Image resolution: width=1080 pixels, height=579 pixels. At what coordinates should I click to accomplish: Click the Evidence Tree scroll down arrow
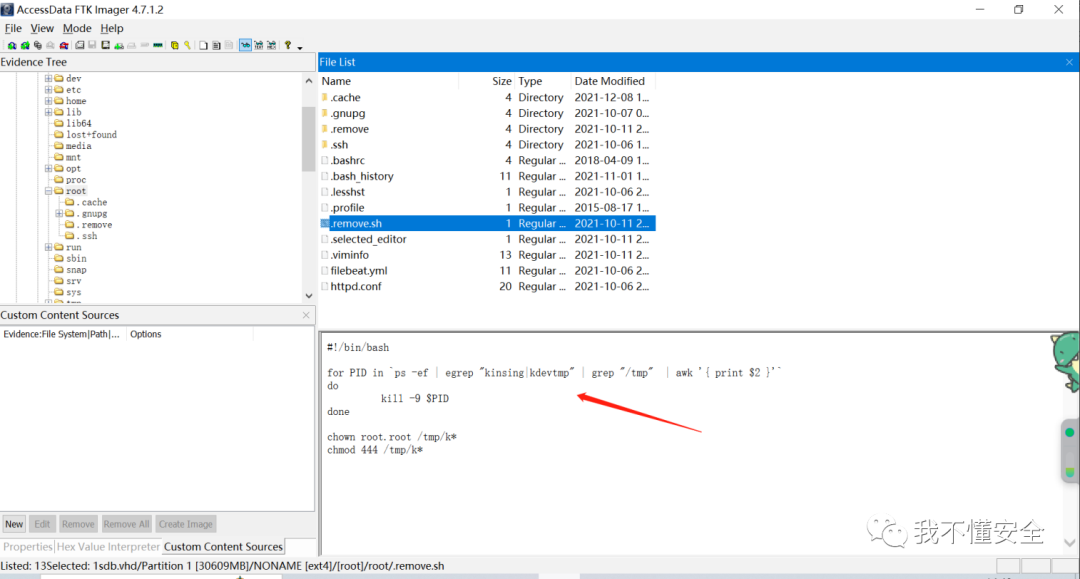308,296
